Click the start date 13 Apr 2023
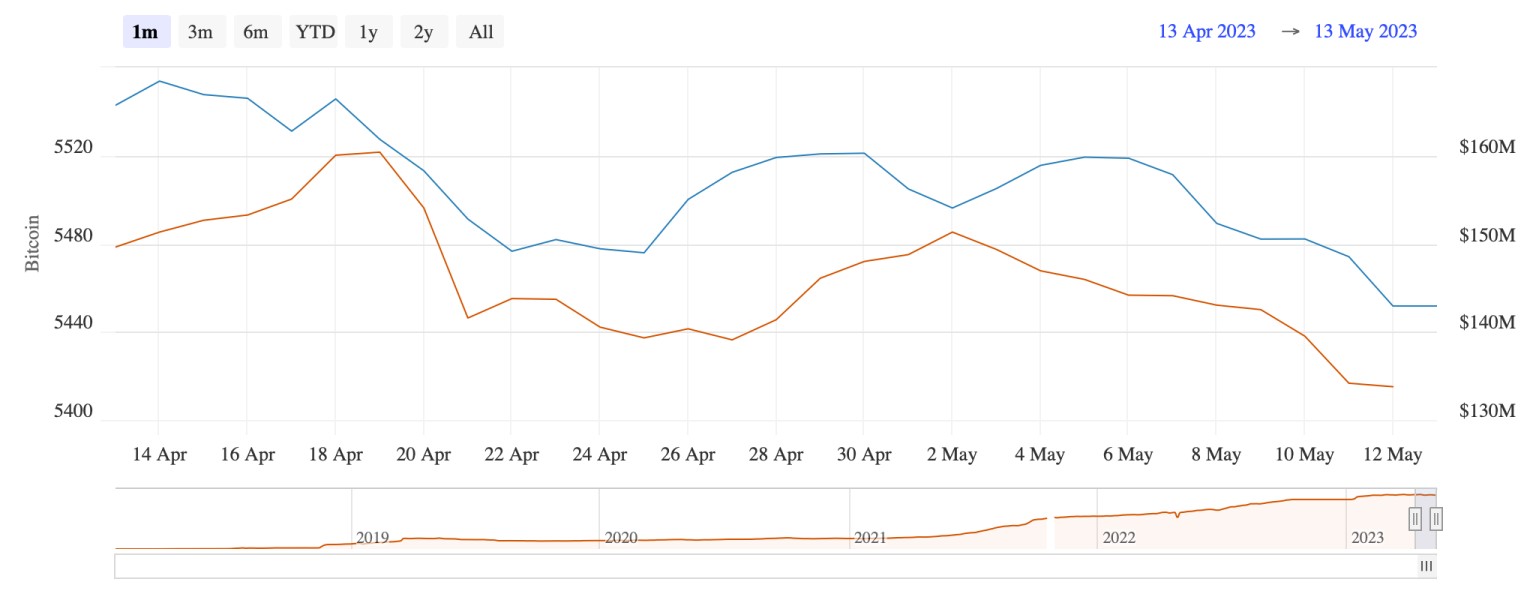 [1206, 31]
